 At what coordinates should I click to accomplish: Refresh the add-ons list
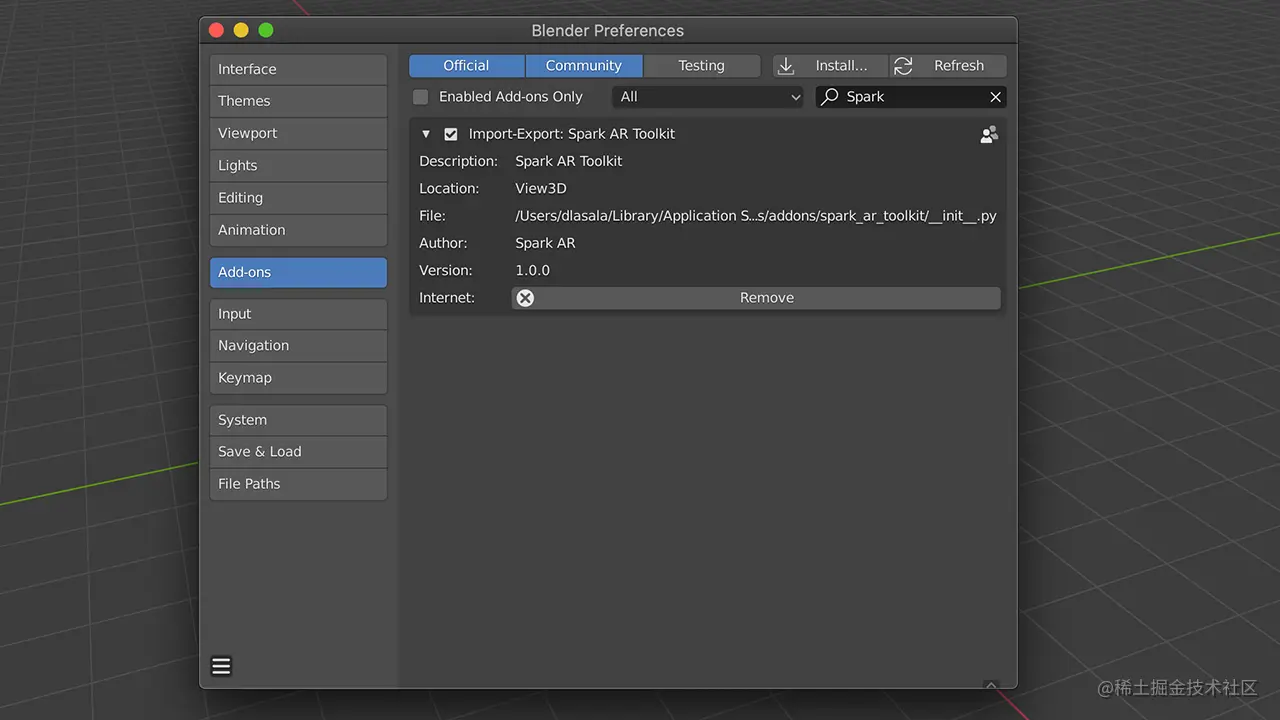point(948,66)
